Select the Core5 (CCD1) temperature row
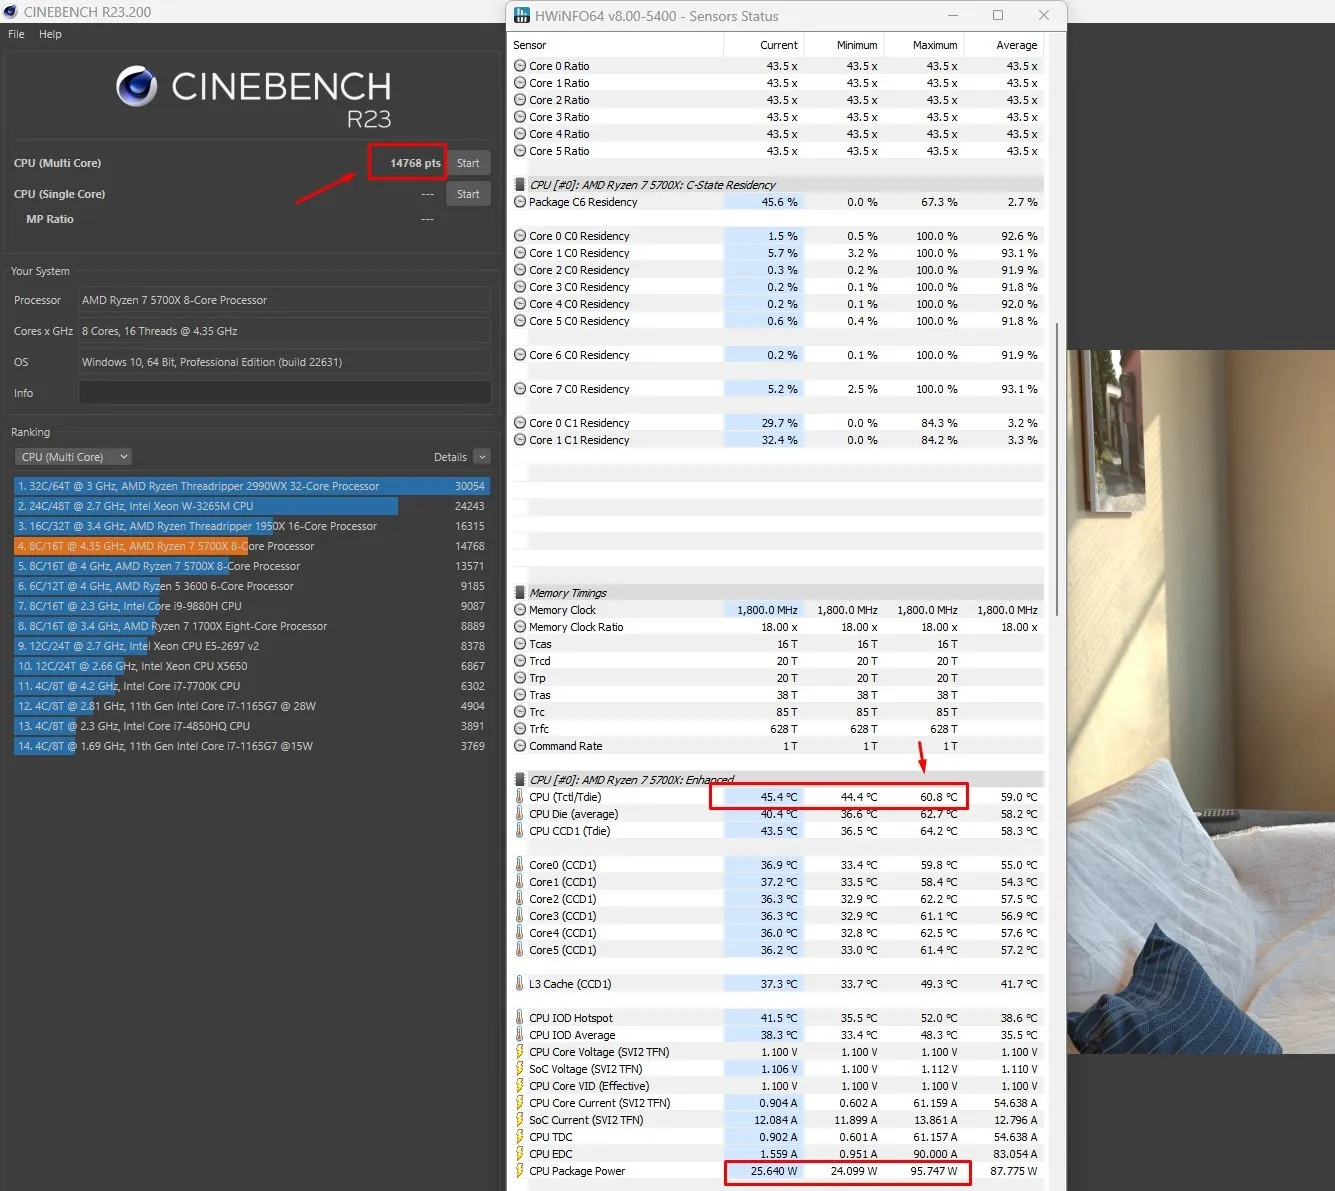This screenshot has width=1335, height=1191. coord(778,950)
